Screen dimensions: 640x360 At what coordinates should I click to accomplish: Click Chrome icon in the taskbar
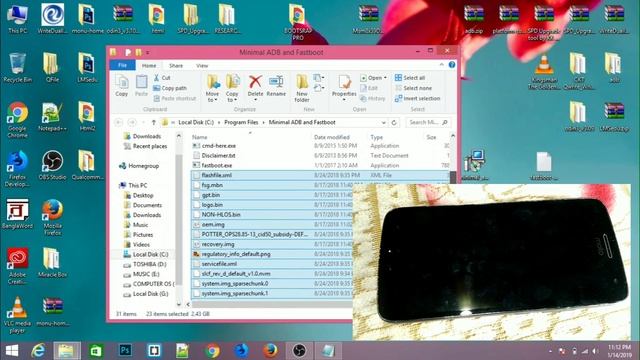pyautogui.click(x=212, y=351)
